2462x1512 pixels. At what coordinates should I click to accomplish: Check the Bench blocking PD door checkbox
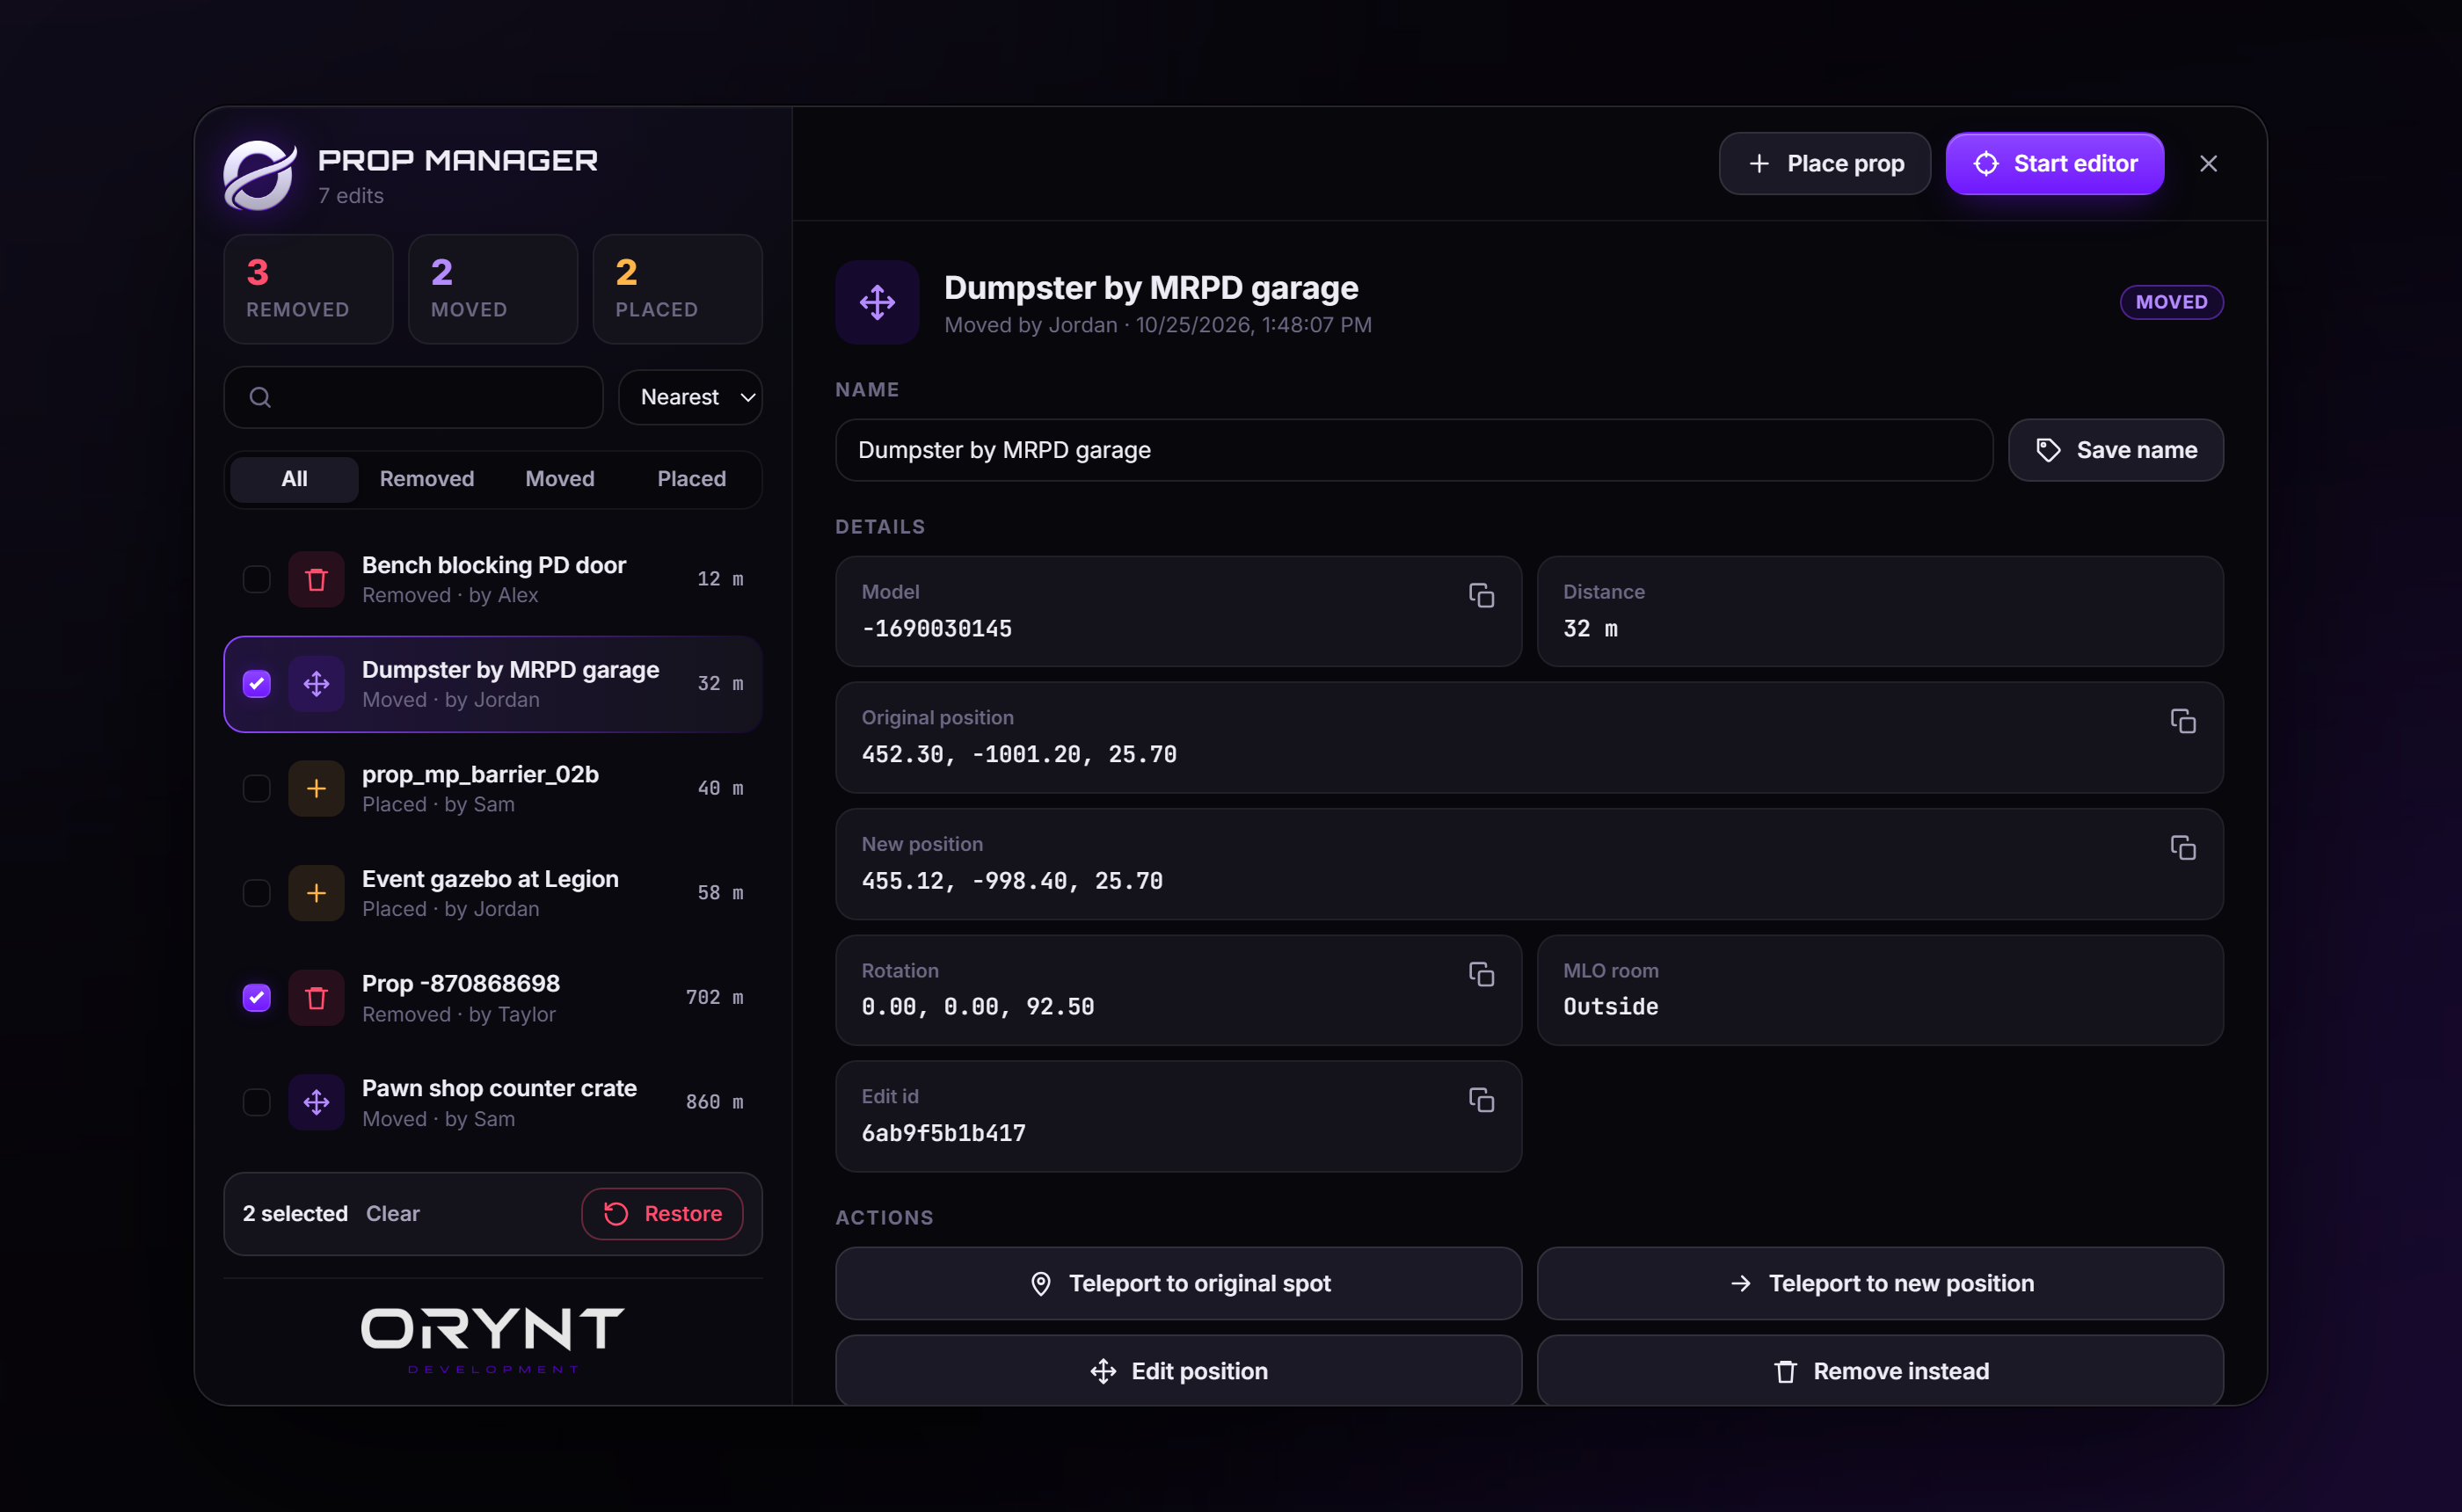pos(257,579)
